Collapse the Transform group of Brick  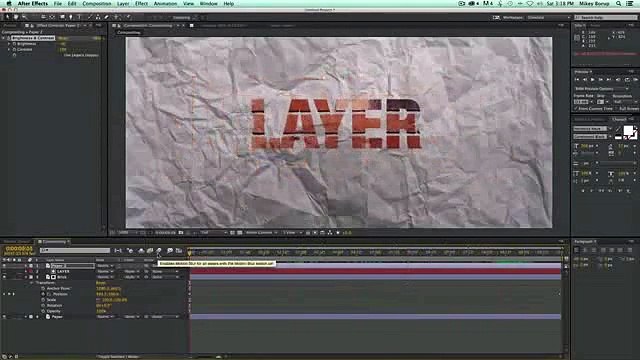pos(31,282)
